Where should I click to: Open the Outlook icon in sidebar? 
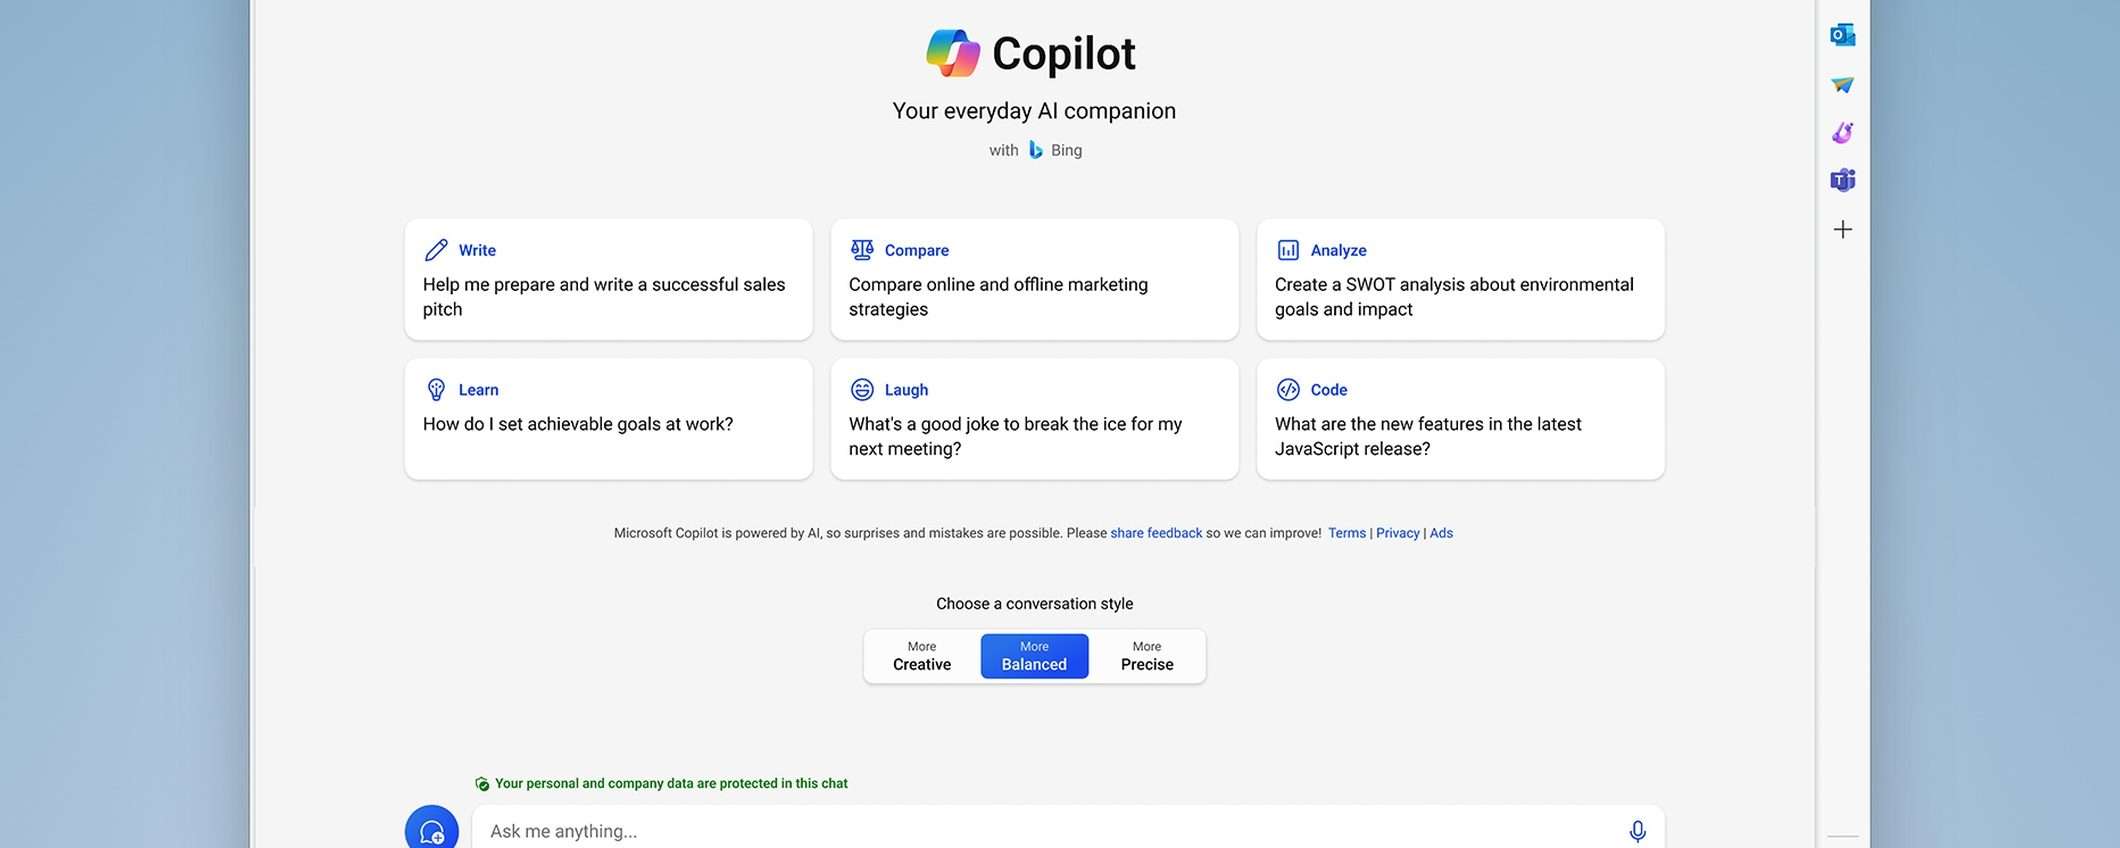[x=1842, y=35]
